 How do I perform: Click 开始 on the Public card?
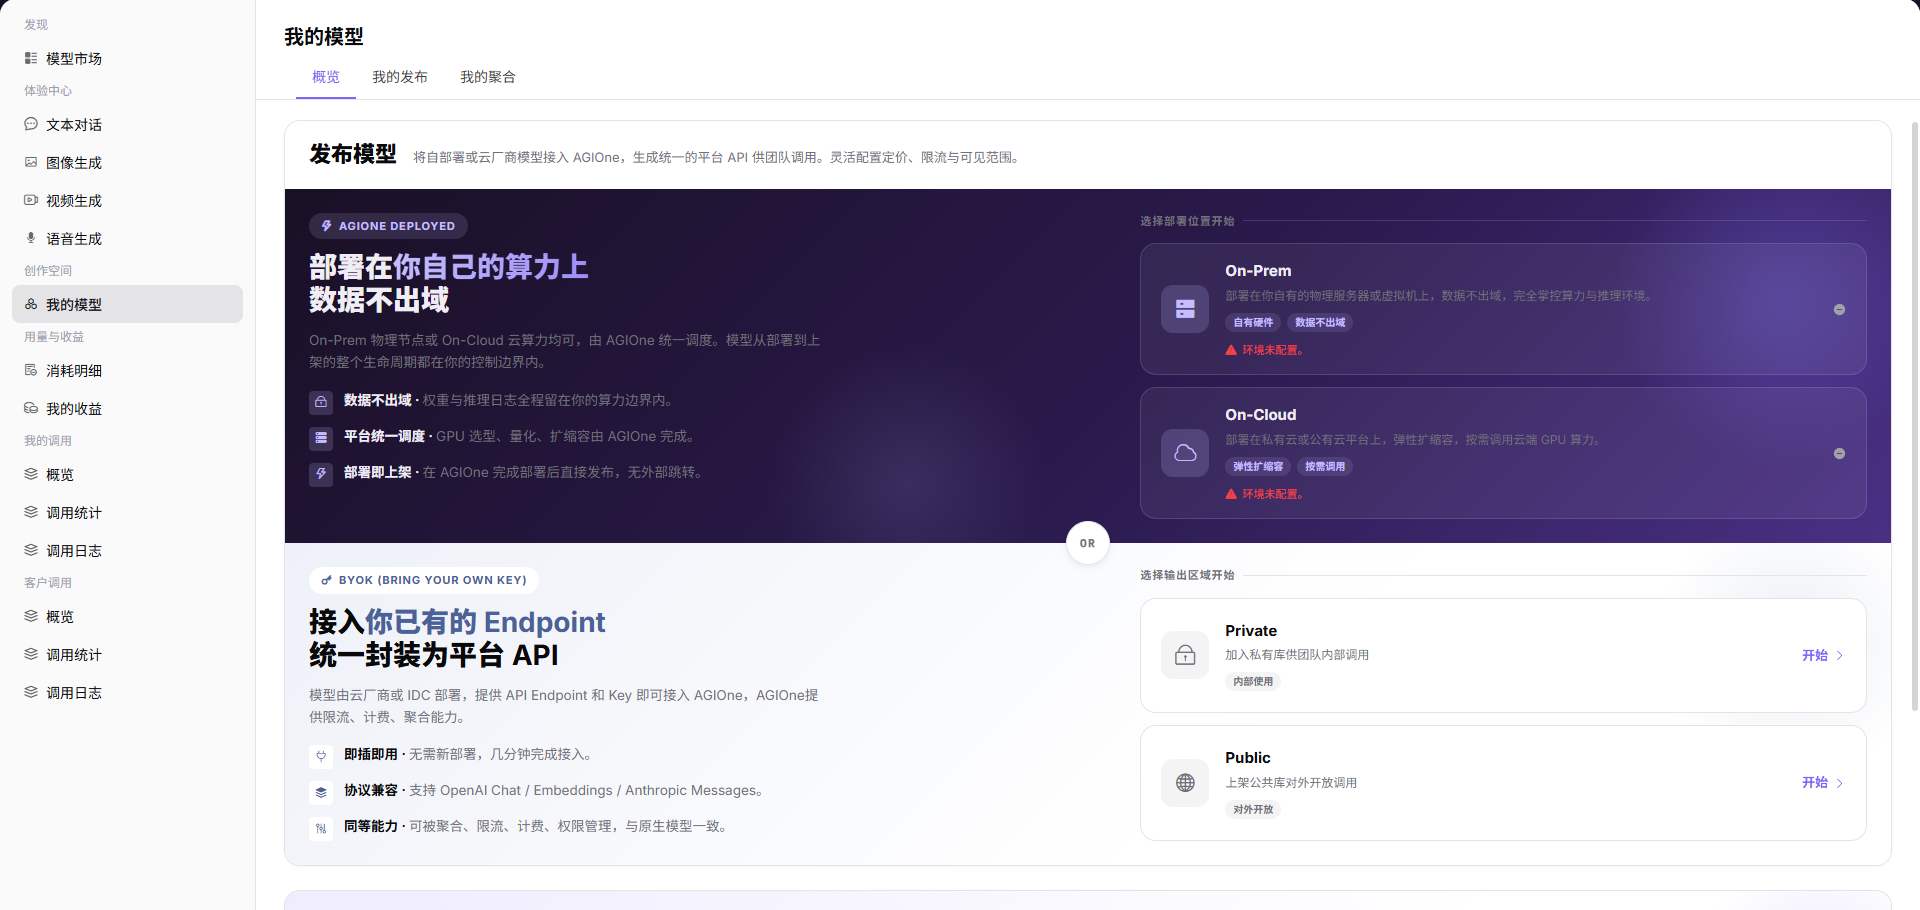coord(1815,783)
